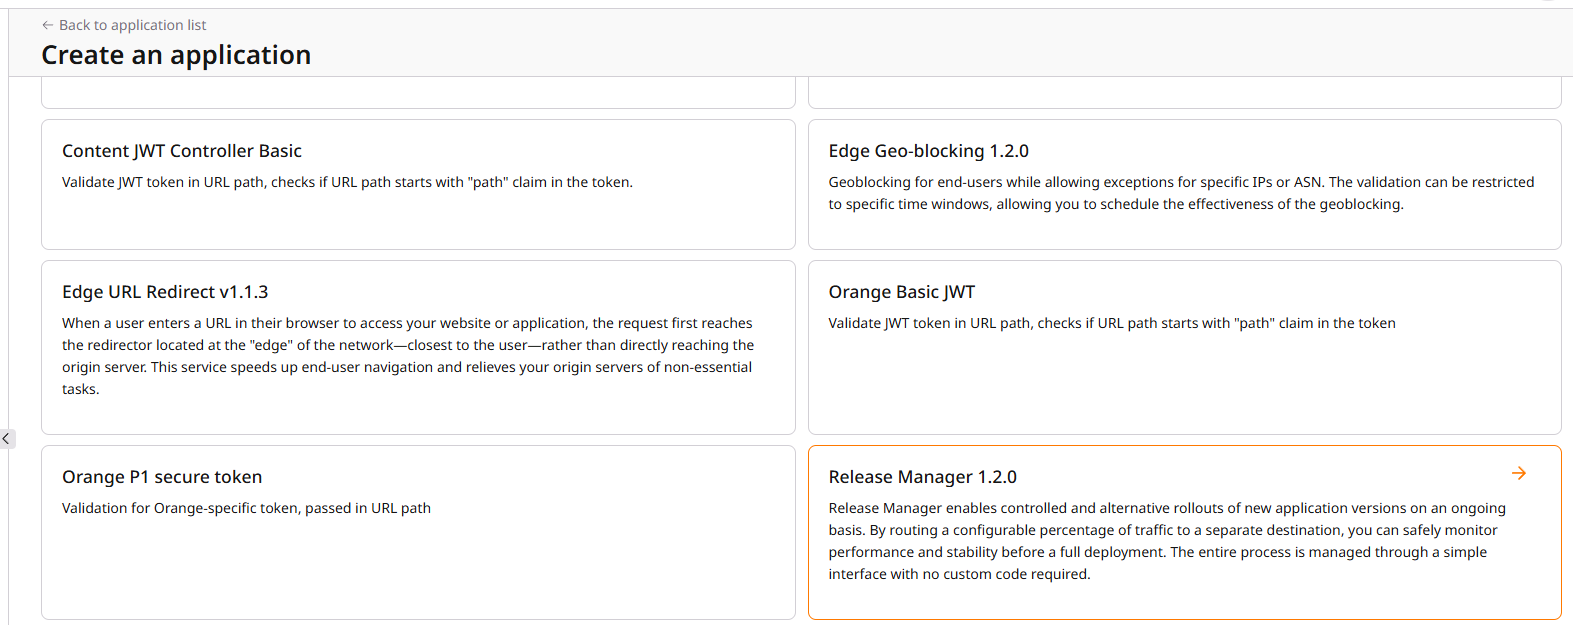
Task: Click "Validation for Orange-specific token" description
Action: pos(246,508)
